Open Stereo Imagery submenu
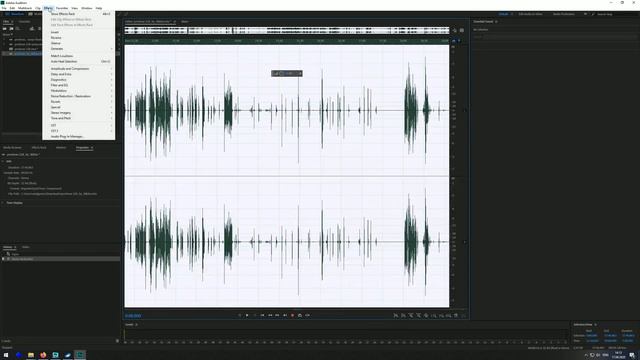Viewport: 640px width, 360px height. coord(79,113)
